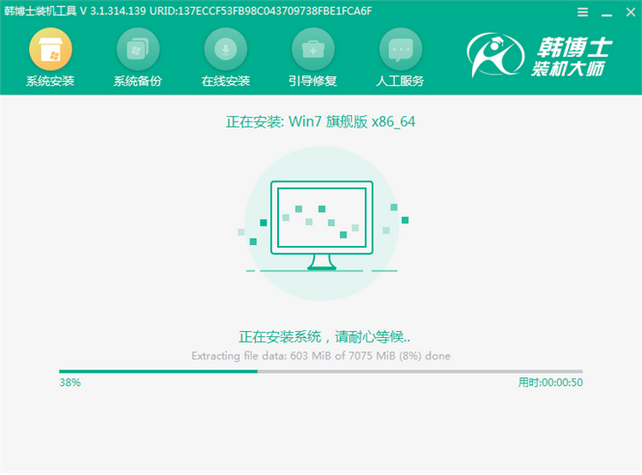Switch to the 在线安装 tab label
The image size is (642, 475).
225,81
